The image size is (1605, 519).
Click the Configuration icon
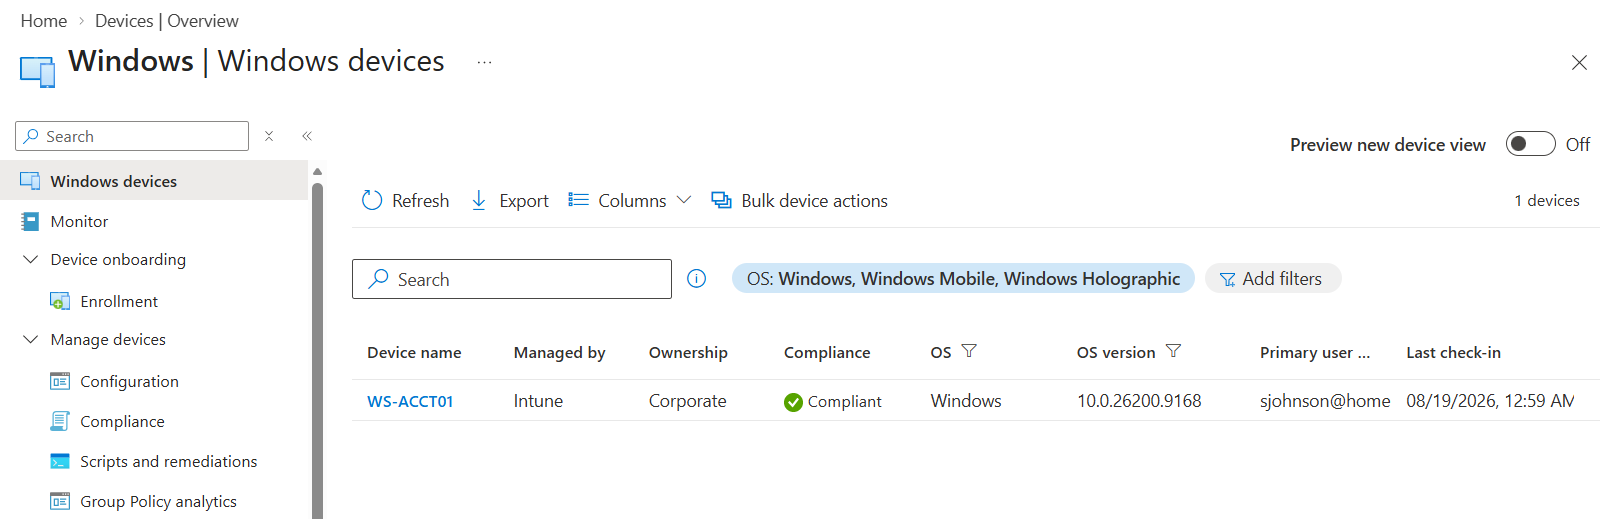[x=60, y=381]
